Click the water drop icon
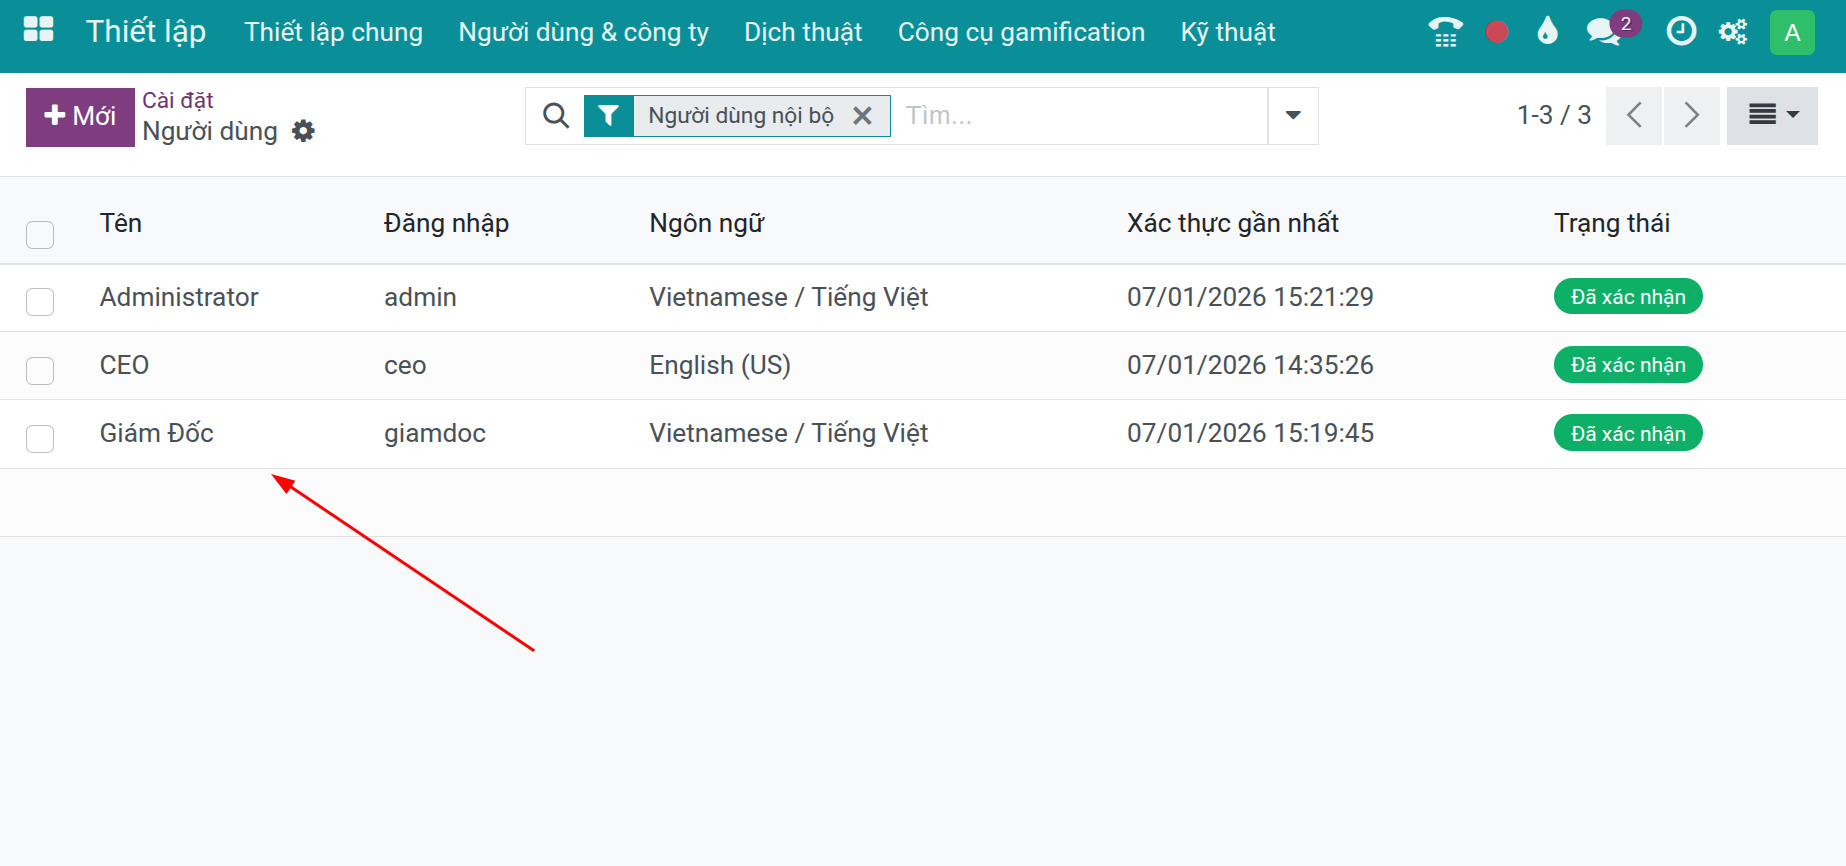This screenshot has width=1846, height=866. [x=1547, y=32]
